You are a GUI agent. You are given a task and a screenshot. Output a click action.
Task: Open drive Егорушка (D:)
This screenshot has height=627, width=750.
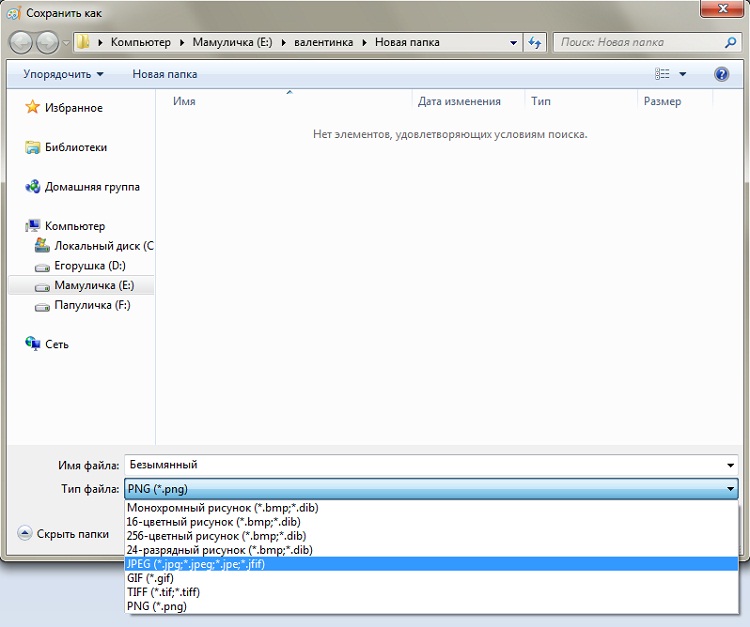89,266
